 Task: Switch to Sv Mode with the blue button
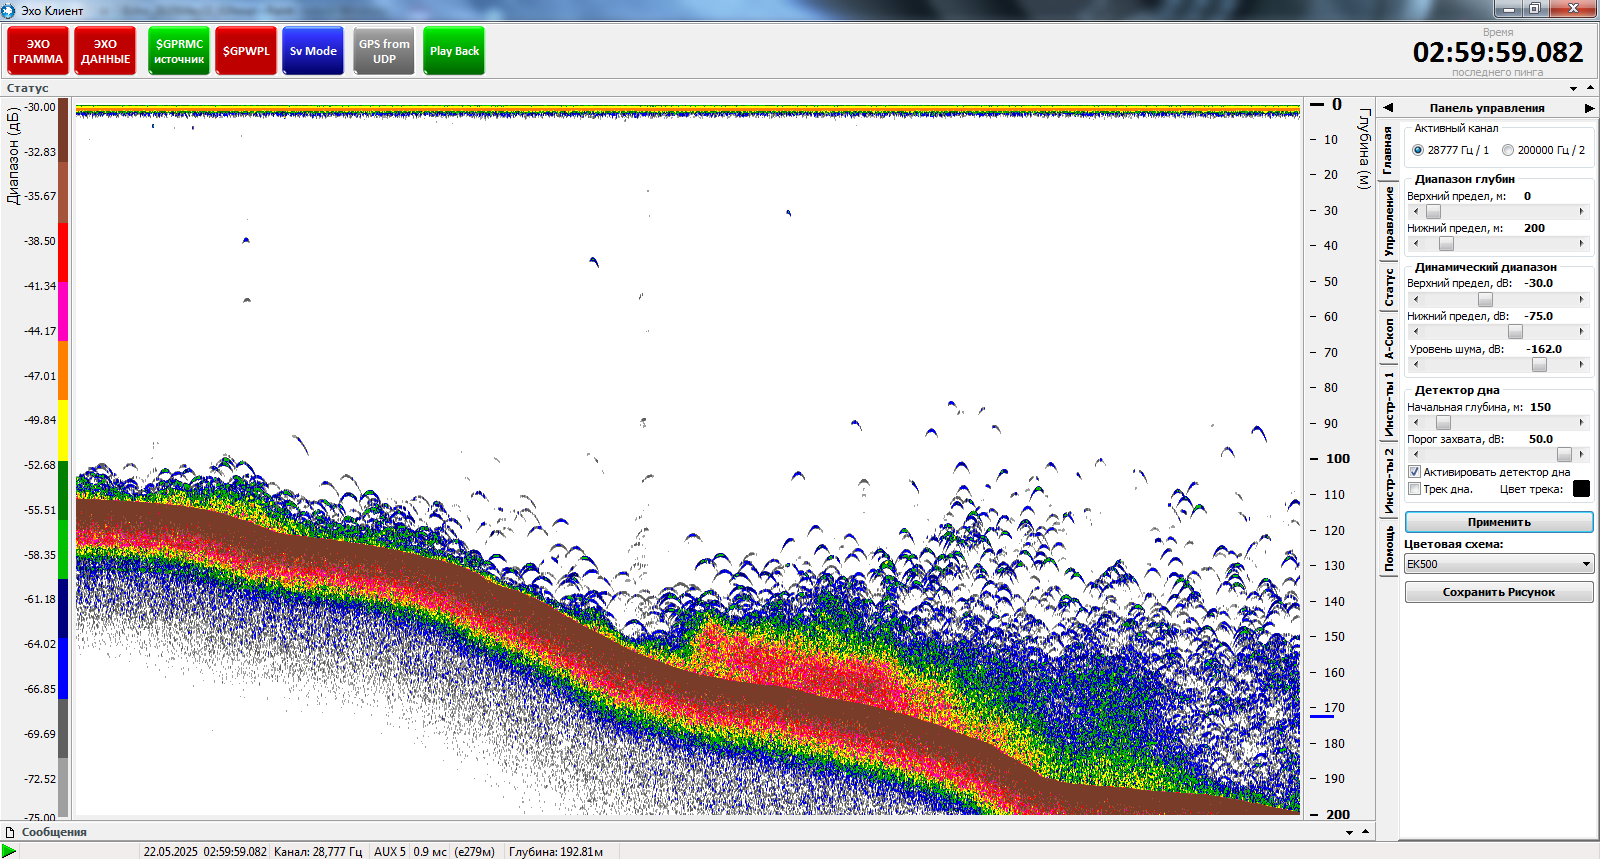[x=313, y=51]
